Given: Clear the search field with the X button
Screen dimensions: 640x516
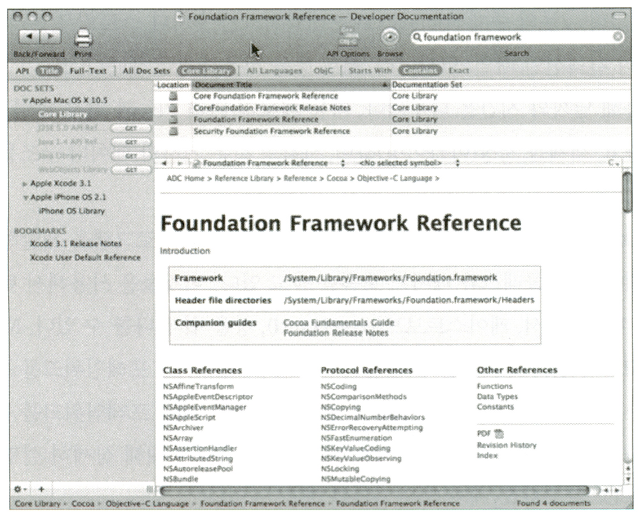Looking at the screenshot, I should (618, 37).
